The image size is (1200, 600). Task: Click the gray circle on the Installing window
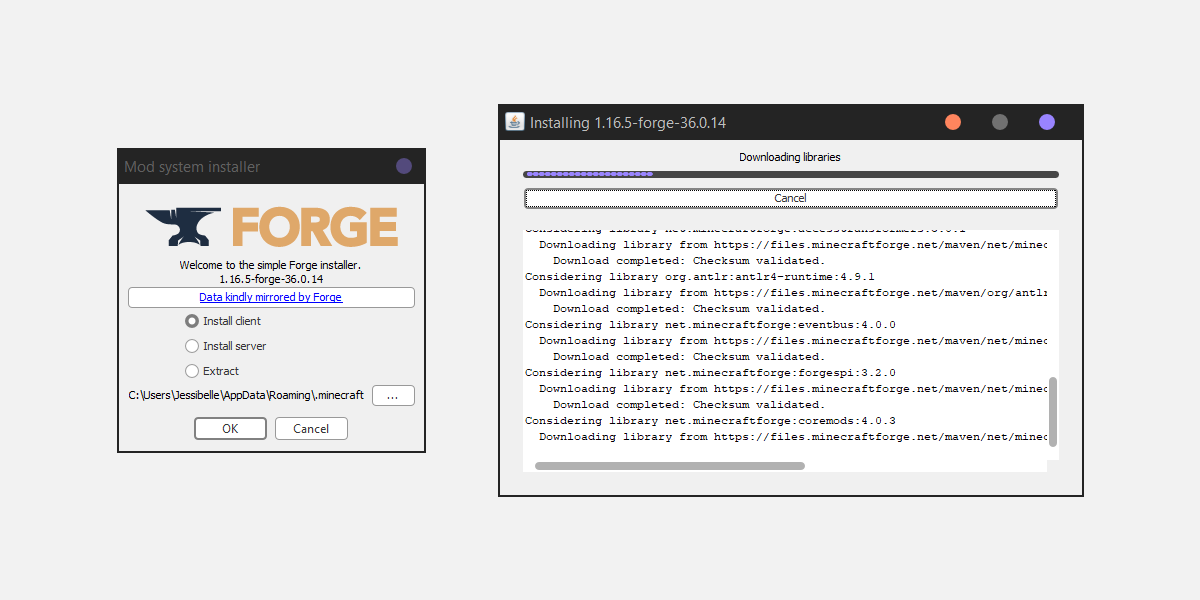999,121
